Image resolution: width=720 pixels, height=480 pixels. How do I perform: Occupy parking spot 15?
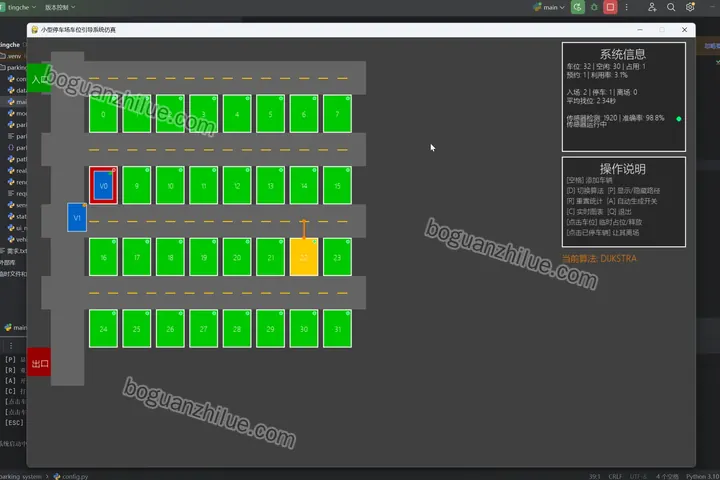click(x=338, y=186)
